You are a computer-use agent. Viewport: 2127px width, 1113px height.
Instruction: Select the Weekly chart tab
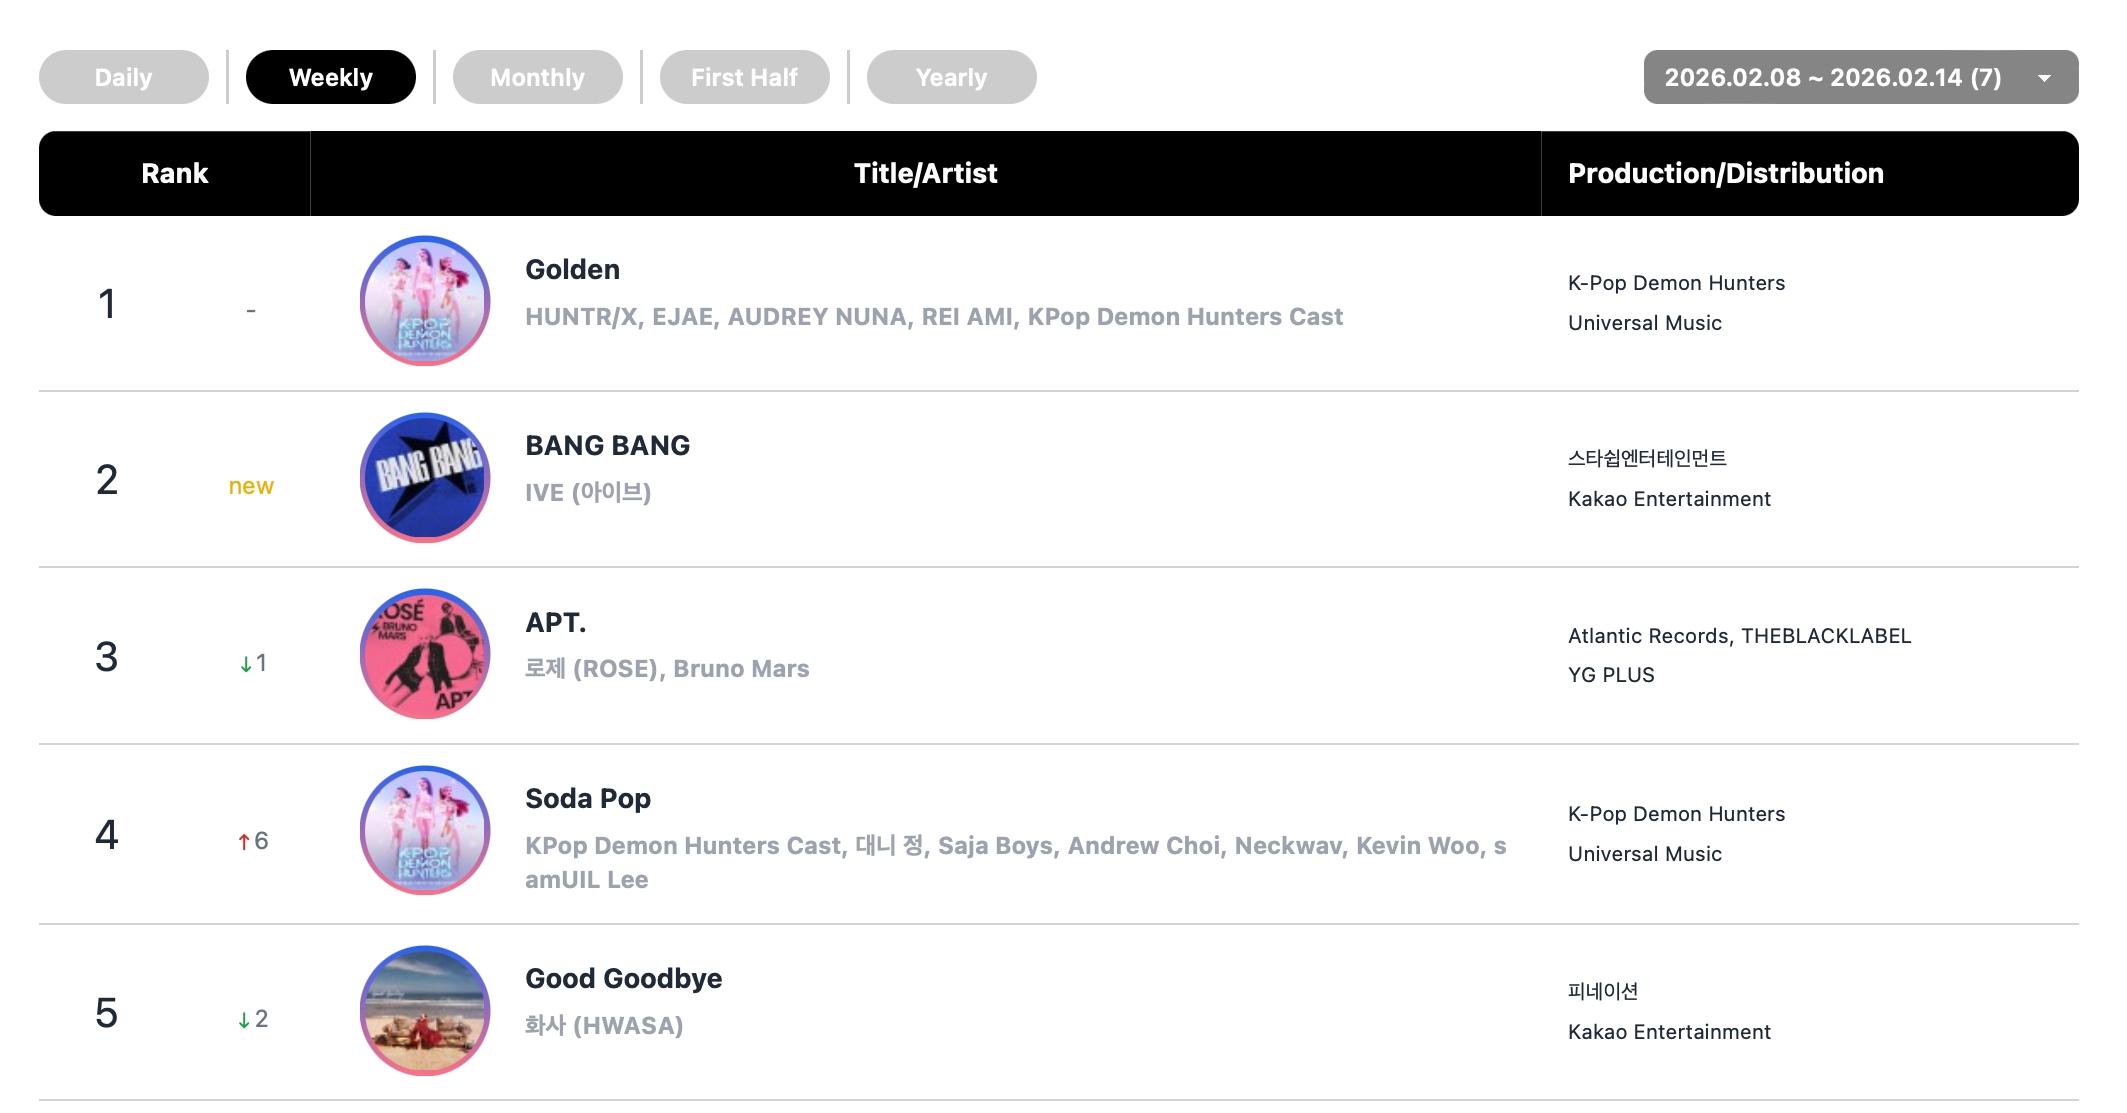click(x=331, y=77)
